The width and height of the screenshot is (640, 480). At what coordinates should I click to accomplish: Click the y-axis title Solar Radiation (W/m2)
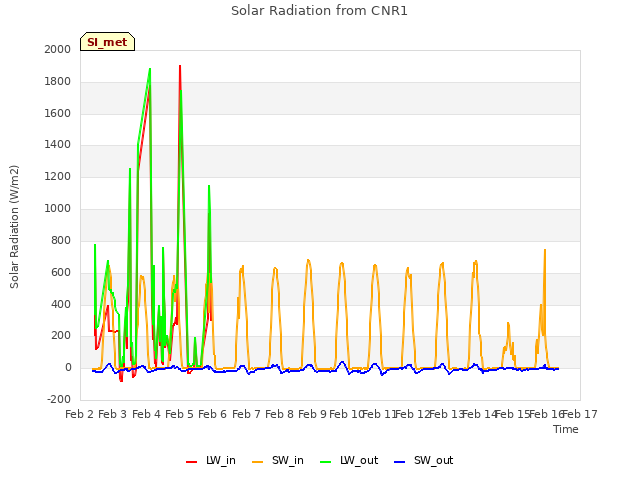click(14, 227)
